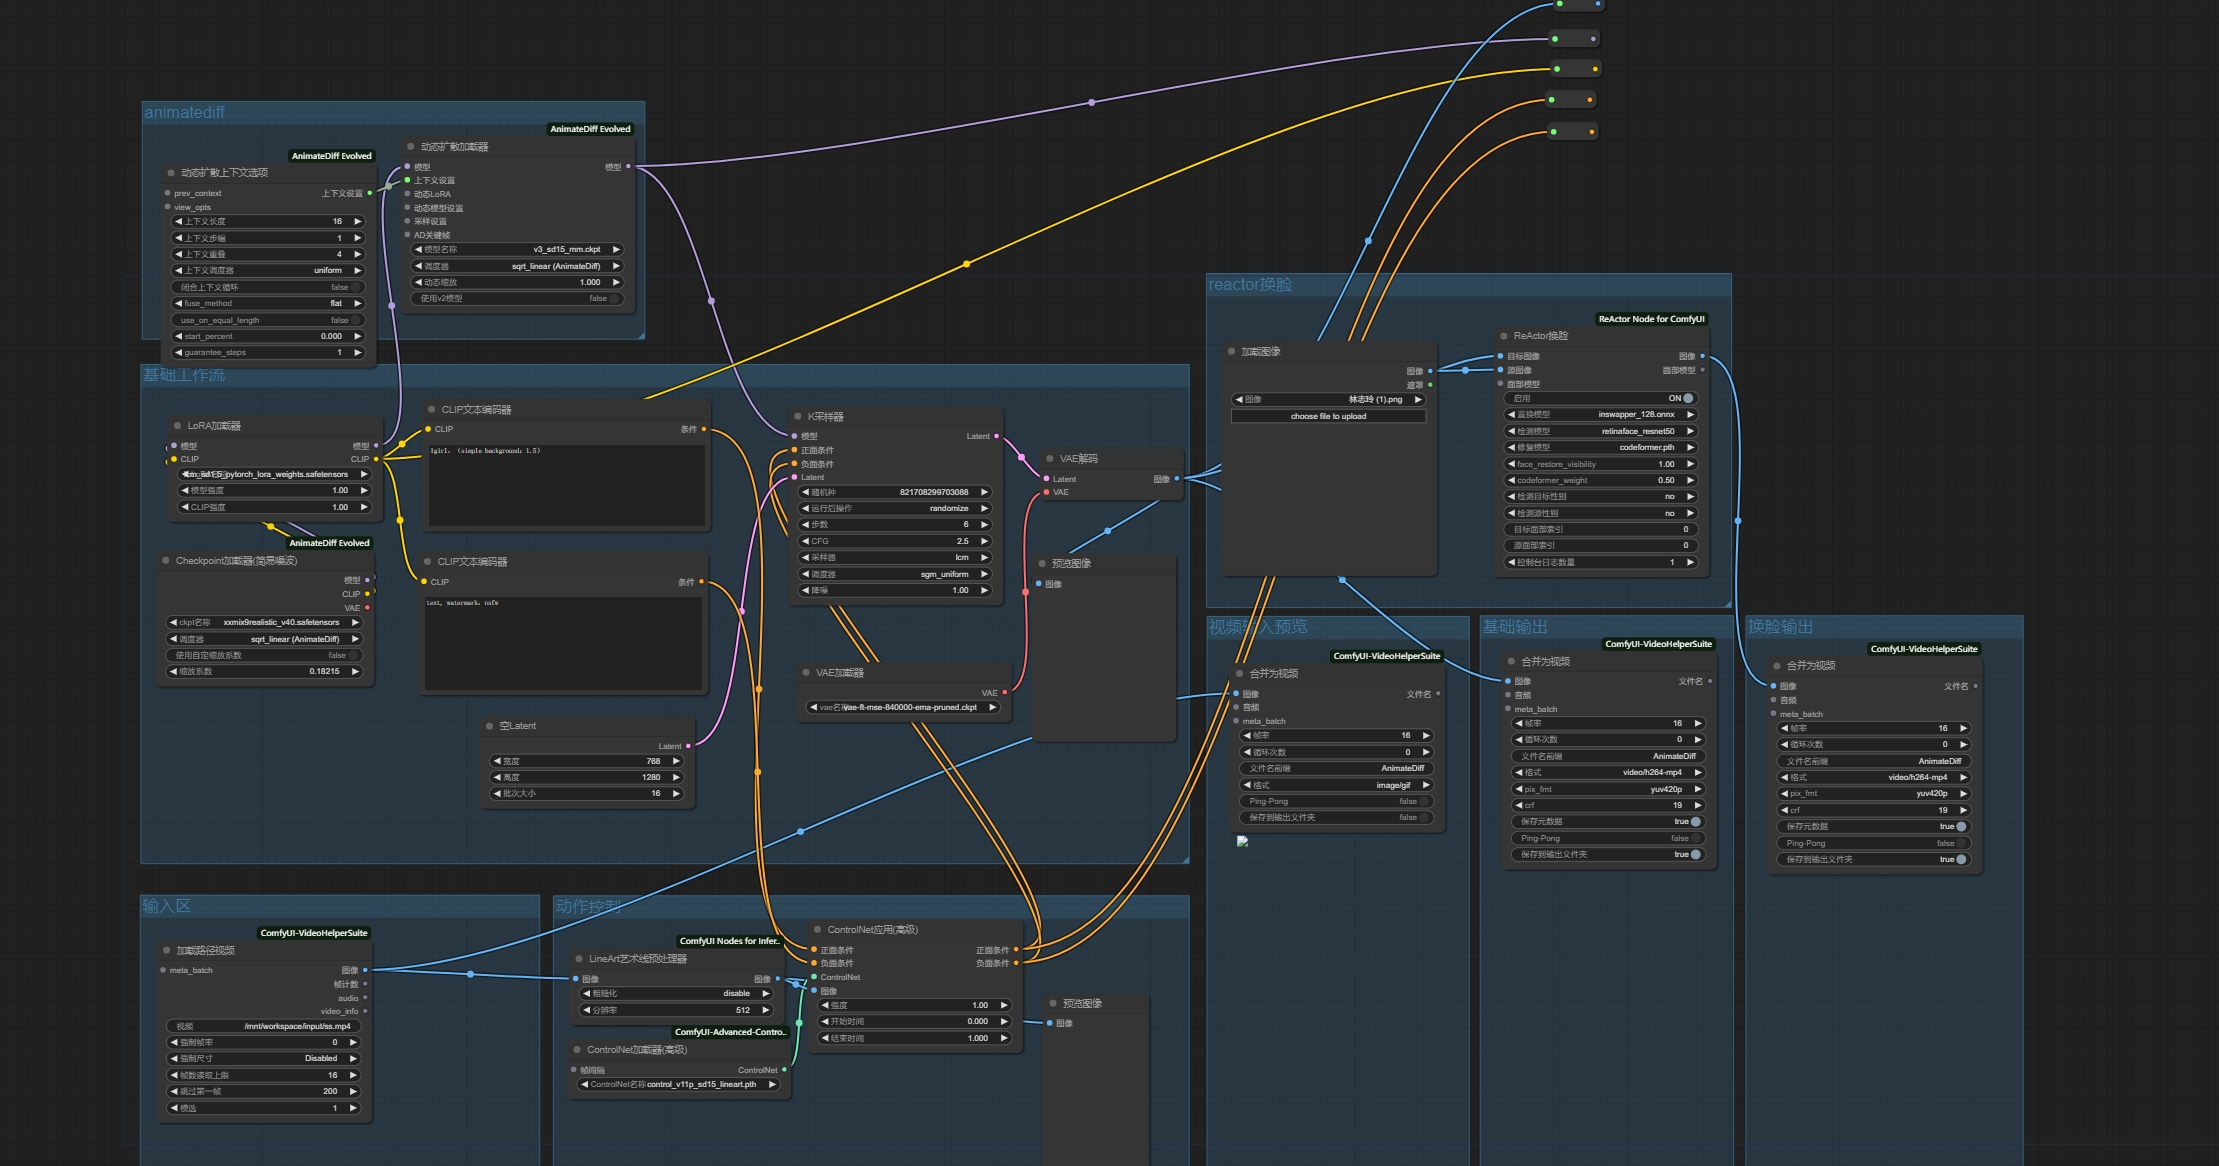Click the 图像 output port on VAE解码
The height and width of the screenshot is (1166, 2219).
coord(1176,479)
